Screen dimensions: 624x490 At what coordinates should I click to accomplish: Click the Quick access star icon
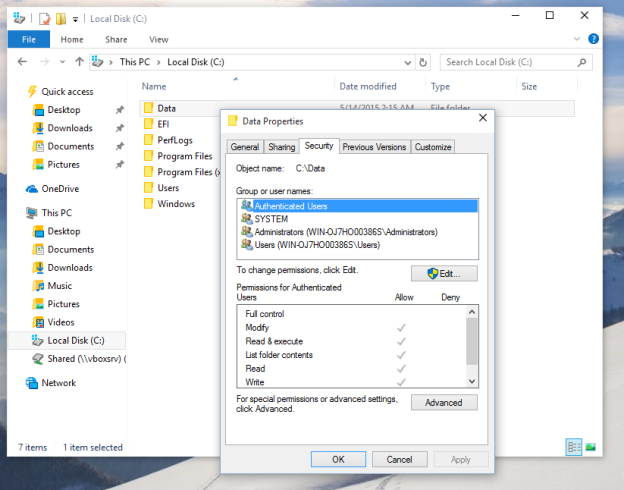coord(32,91)
